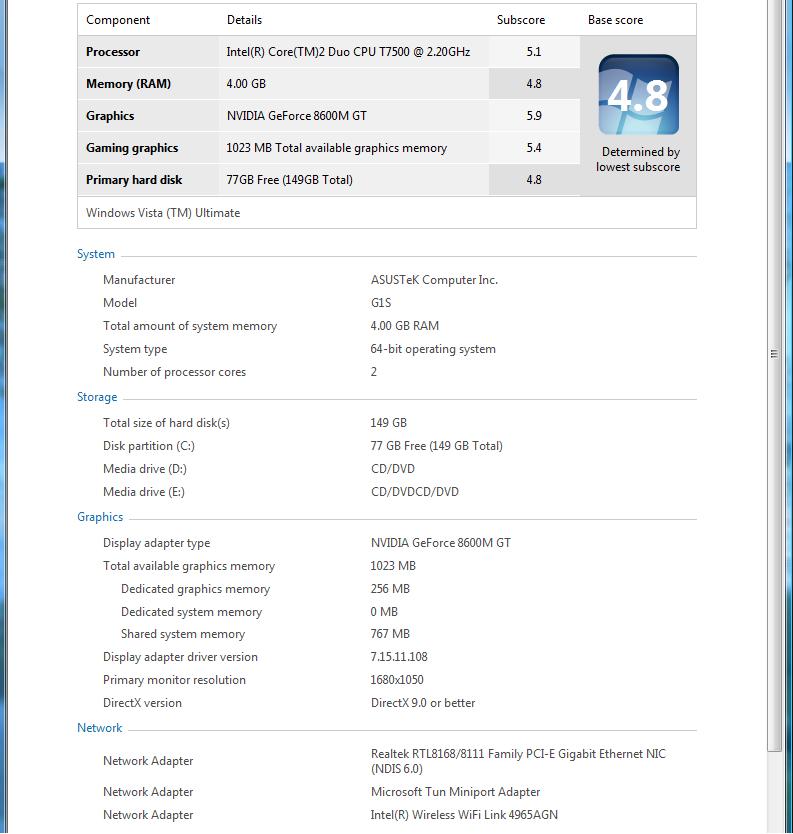
Task: Click '77GB Free (149GB Total)' detail
Action: point(289,180)
